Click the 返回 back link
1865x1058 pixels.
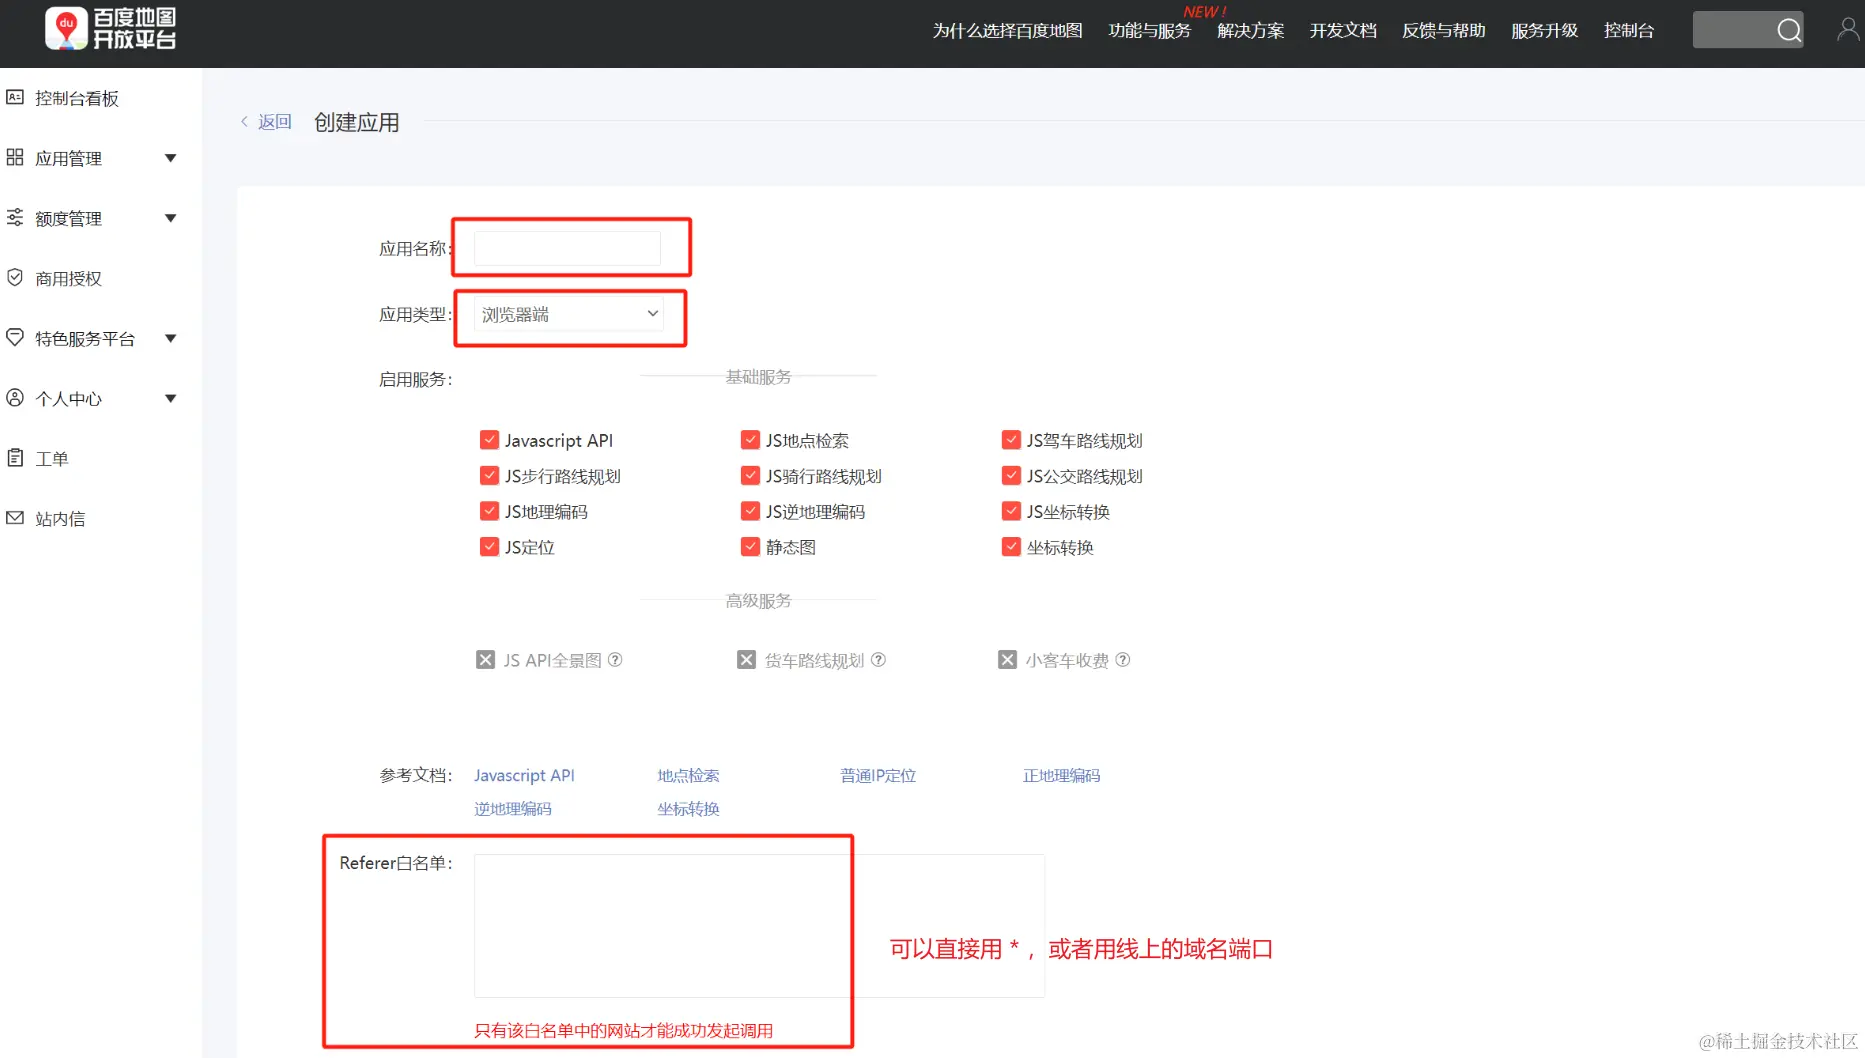coord(275,122)
